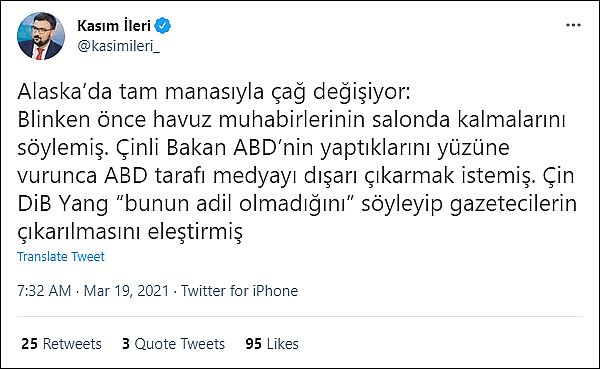Click Translate Tweet

point(61,256)
